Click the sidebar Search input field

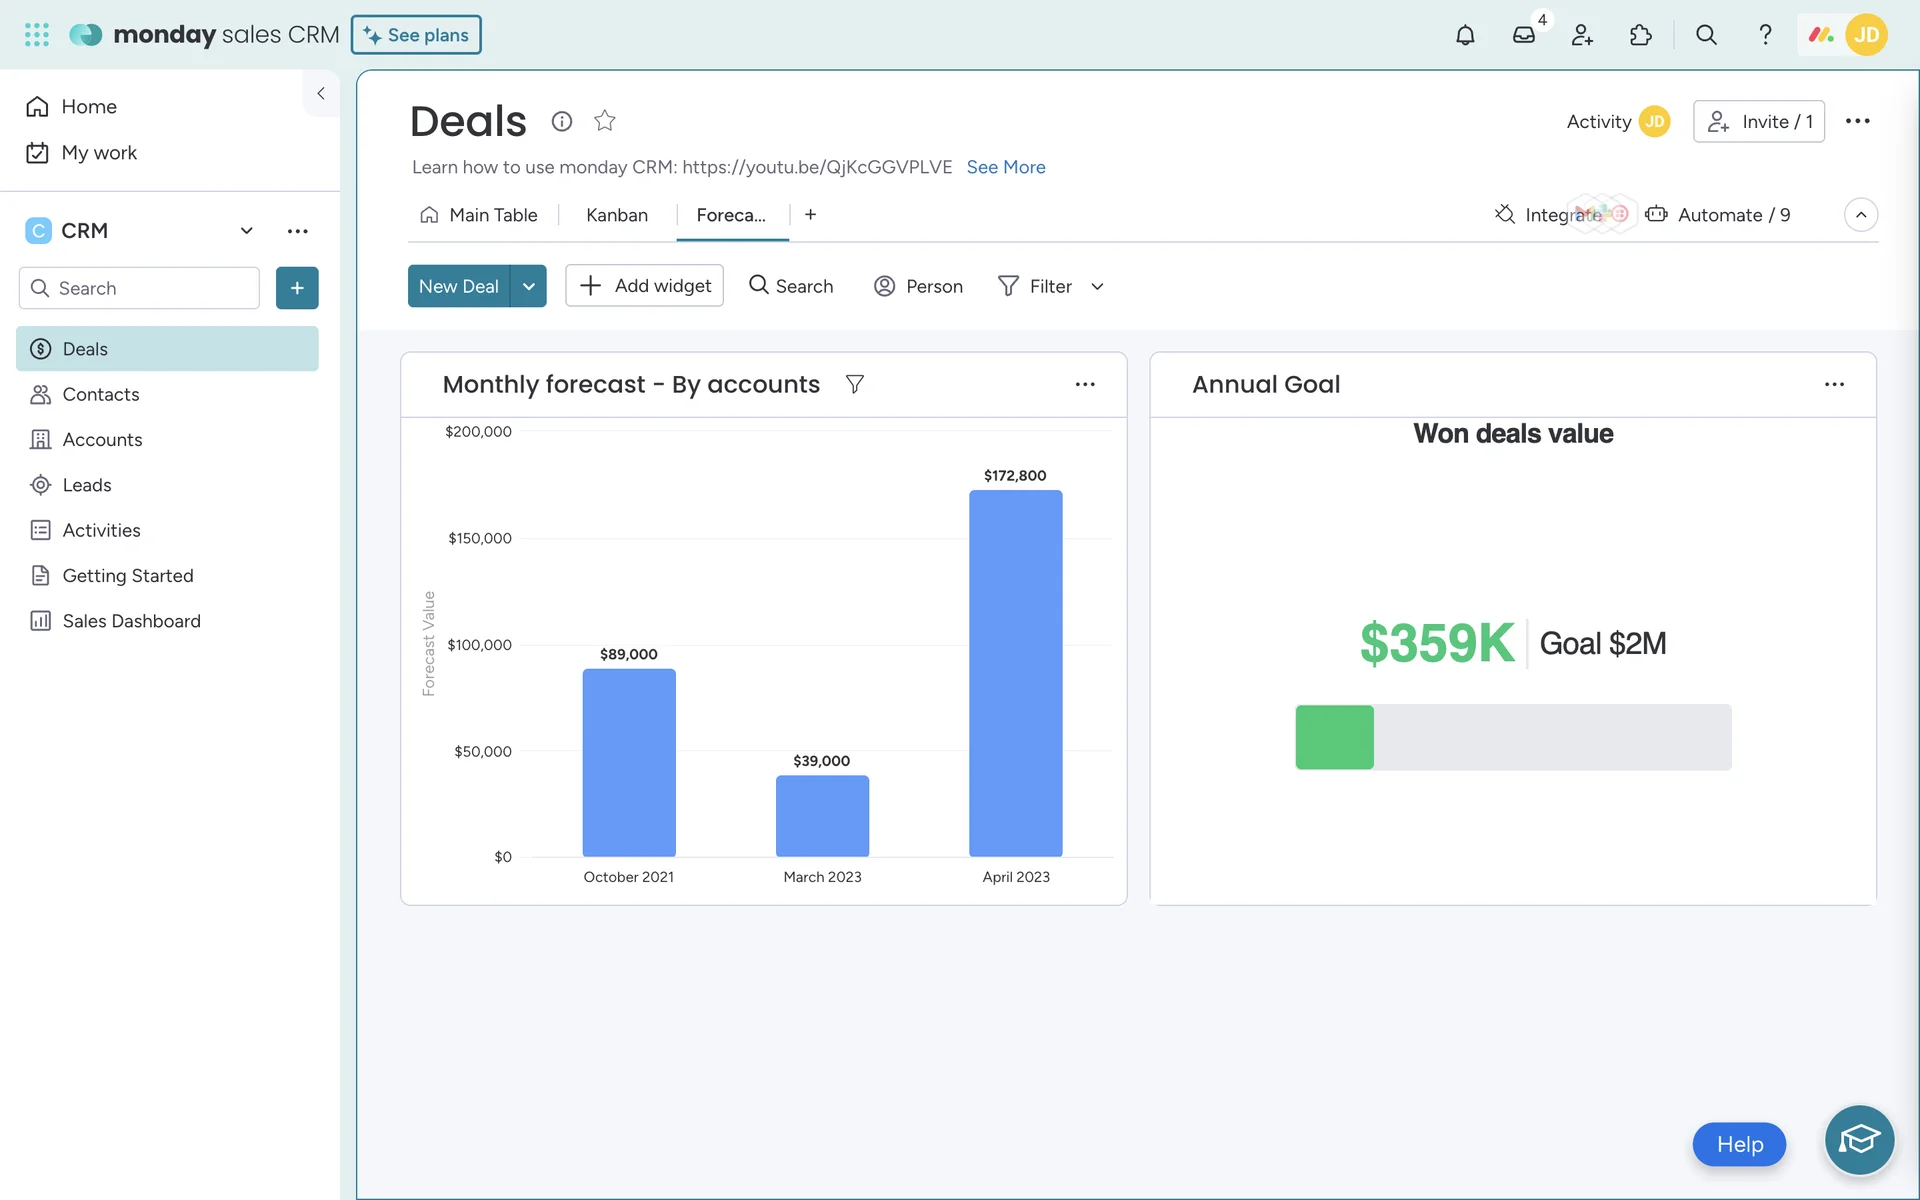tap(150, 288)
